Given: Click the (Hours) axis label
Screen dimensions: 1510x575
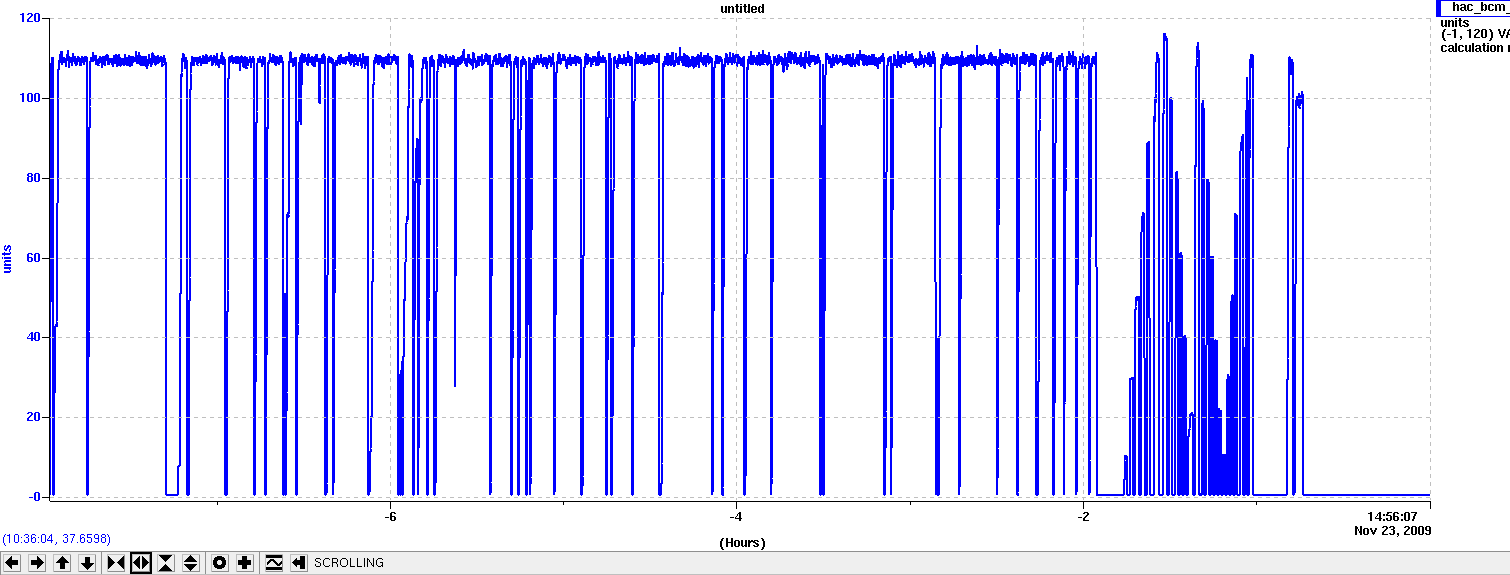Looking at the screenshot, I should click(742, 543).
